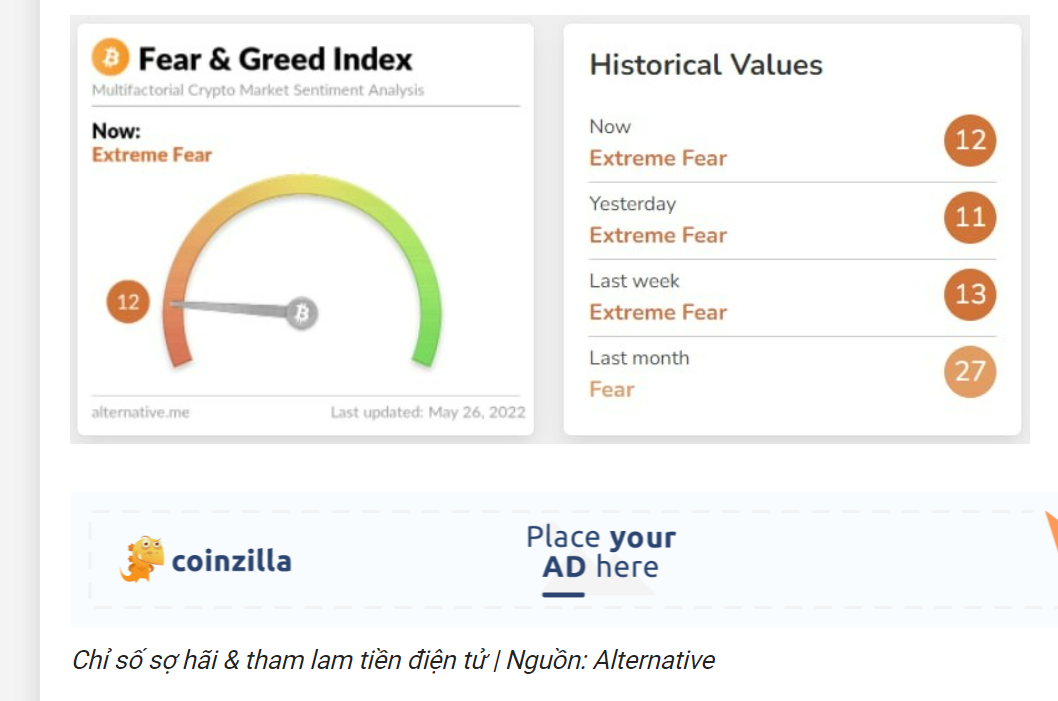Screen dimensions: 1058x701
Task: Click the Last updated May 26, 2022 text
Action: 428,412
